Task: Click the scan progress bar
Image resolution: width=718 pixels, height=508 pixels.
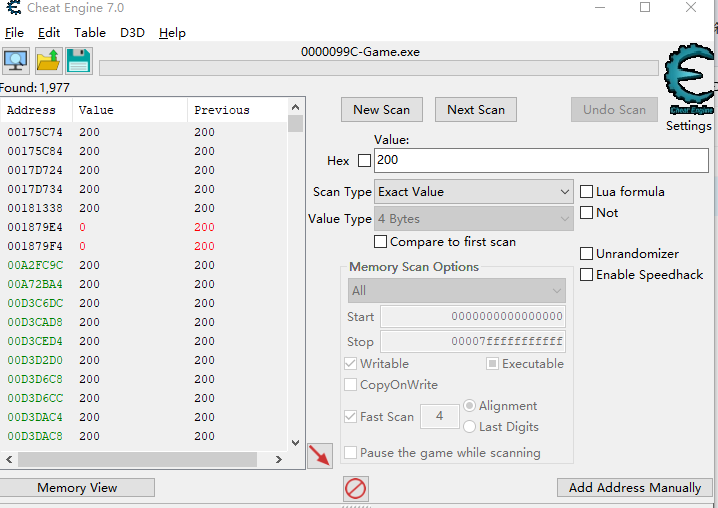Action: [x=379, y=68]
